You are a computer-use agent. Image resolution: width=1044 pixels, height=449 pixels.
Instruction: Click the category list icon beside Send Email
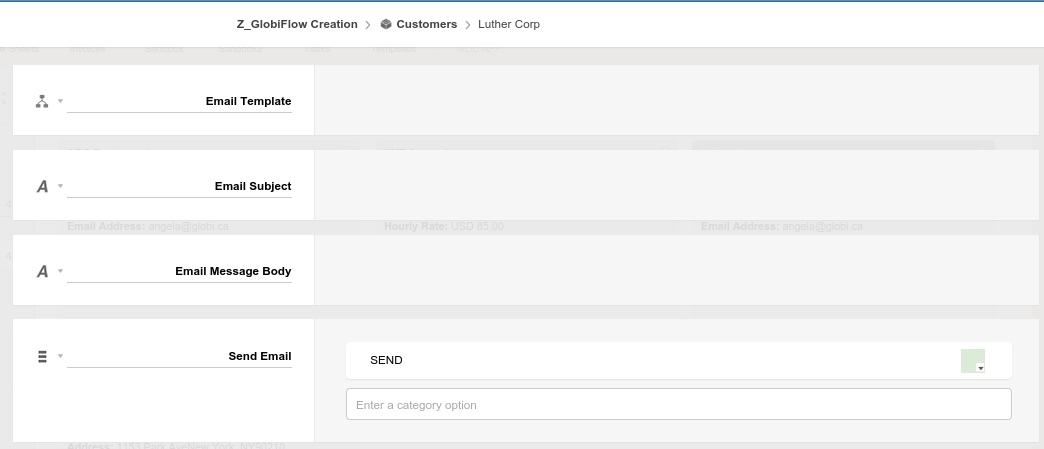pos(42,356)
